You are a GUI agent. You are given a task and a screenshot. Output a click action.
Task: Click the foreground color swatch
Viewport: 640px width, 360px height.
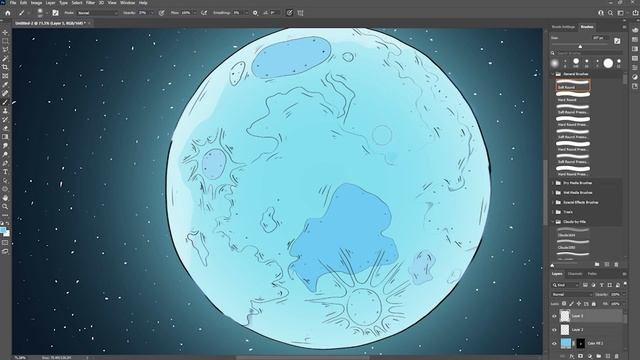pyautogui.click(x=3, y=231)
